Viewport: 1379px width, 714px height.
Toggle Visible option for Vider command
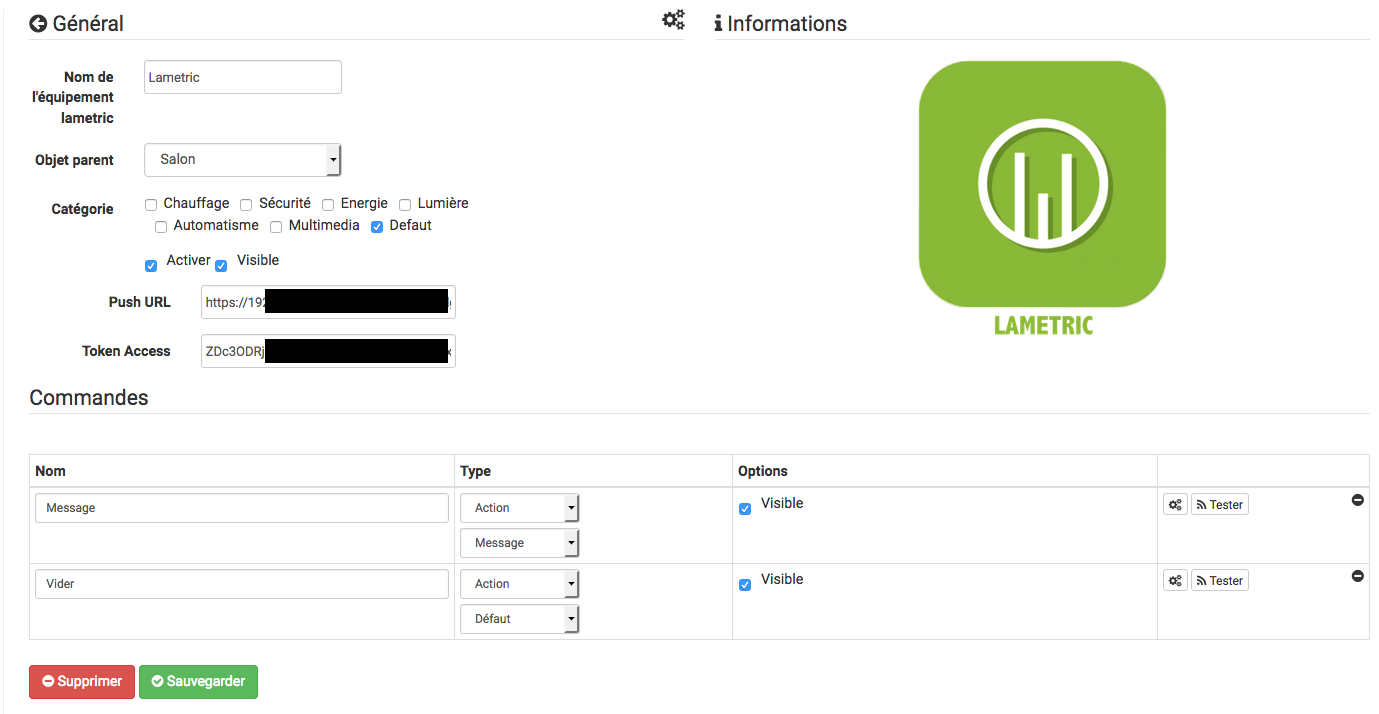point(745,585)
